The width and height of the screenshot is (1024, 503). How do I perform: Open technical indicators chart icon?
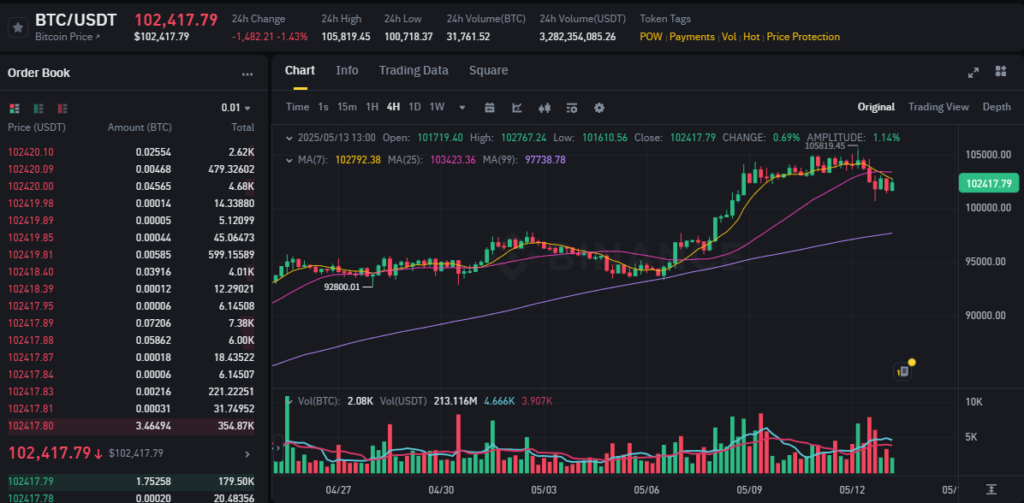(517, 107)
